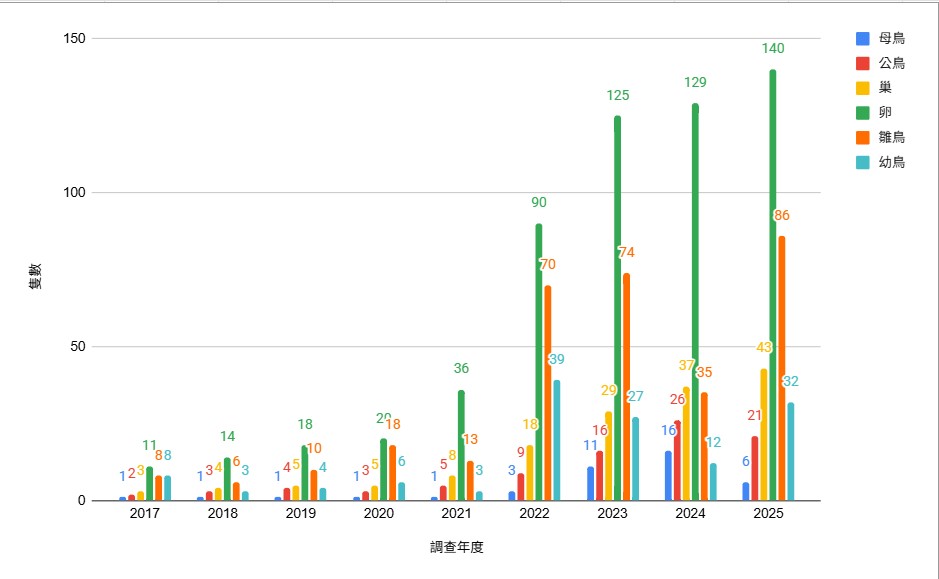
Task: Click the teal 幼鳥 bar for 2022
Action: [x=557, y=440]
